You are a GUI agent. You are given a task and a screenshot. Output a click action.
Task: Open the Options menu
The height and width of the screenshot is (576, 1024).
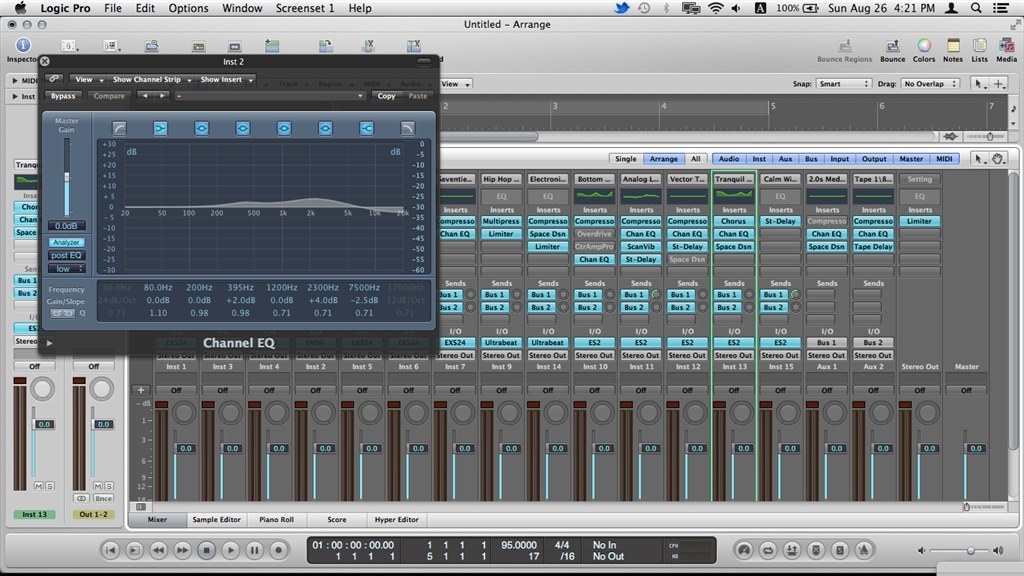pos(188,8)
